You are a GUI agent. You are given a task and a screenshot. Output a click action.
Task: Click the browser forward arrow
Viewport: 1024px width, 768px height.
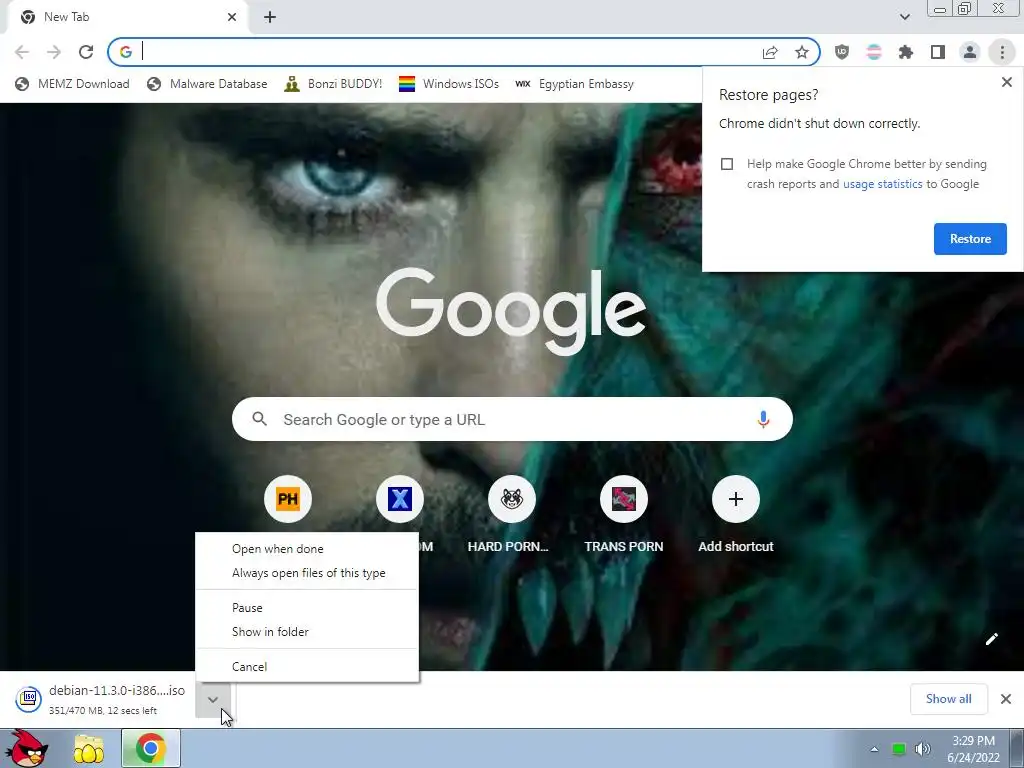54,52
